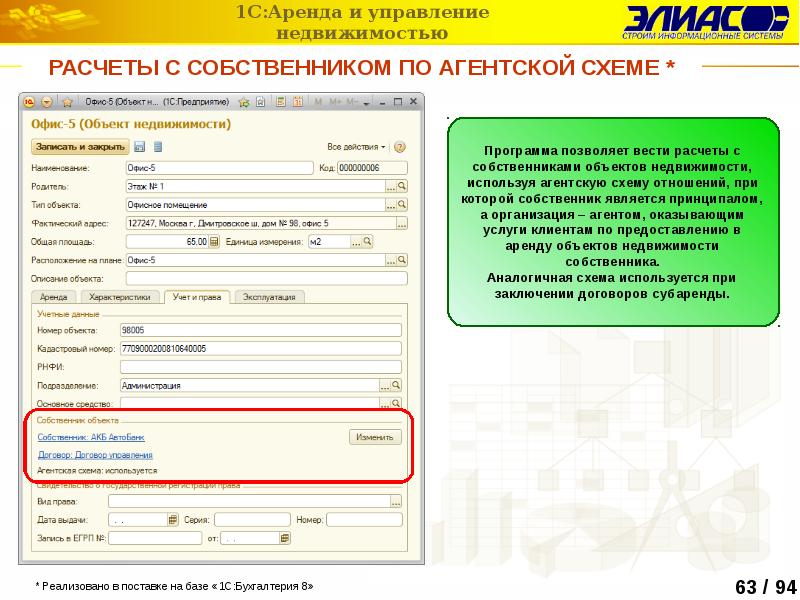Click magnifier icon beside Тип объекта field

(x=403, y=205)
